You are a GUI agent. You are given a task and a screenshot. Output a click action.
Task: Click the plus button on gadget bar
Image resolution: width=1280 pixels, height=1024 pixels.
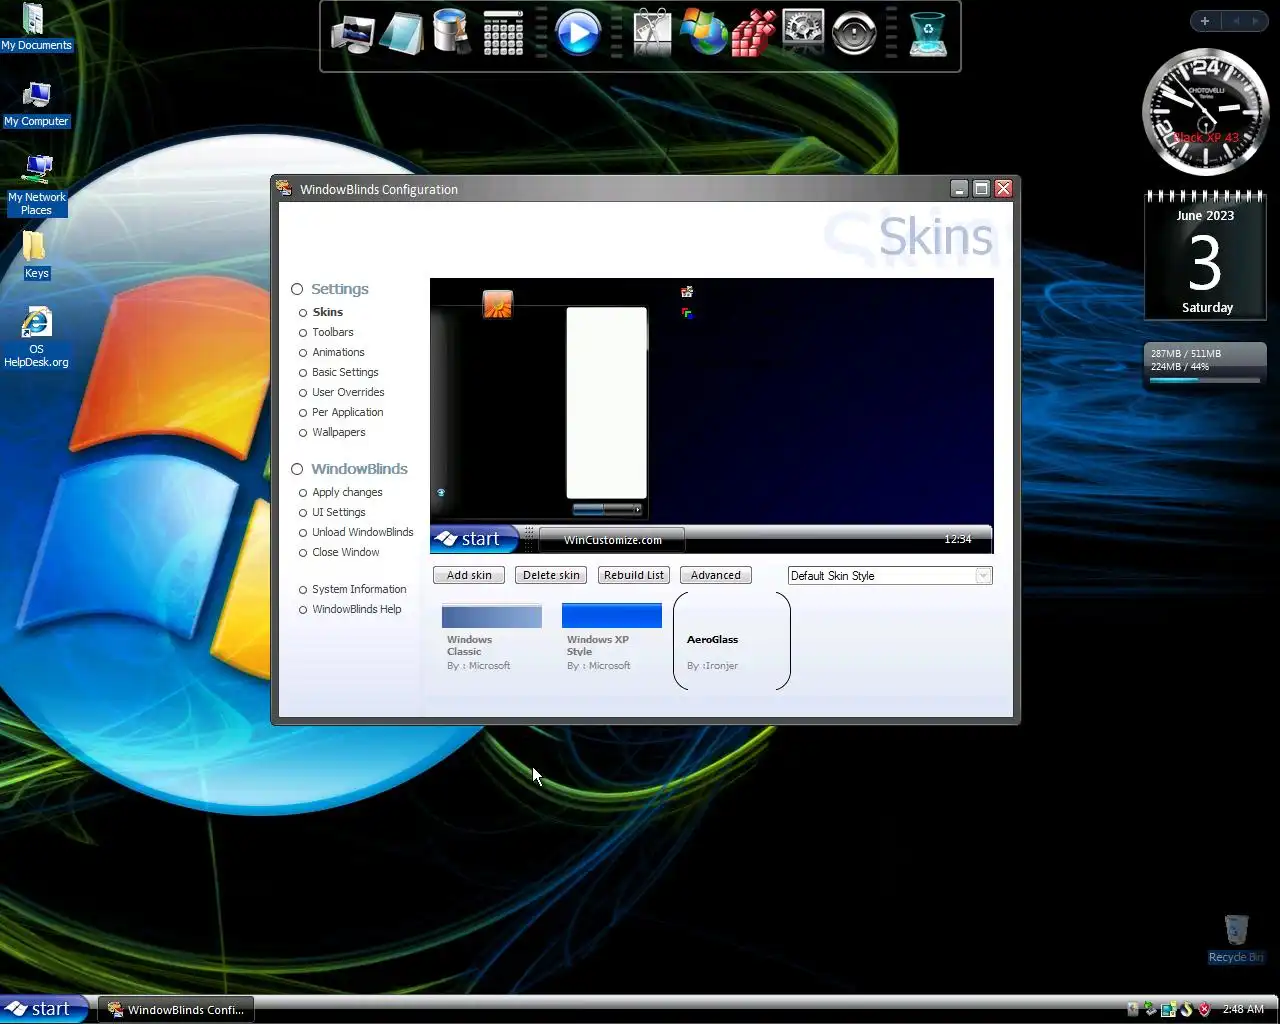[1205, 21]
